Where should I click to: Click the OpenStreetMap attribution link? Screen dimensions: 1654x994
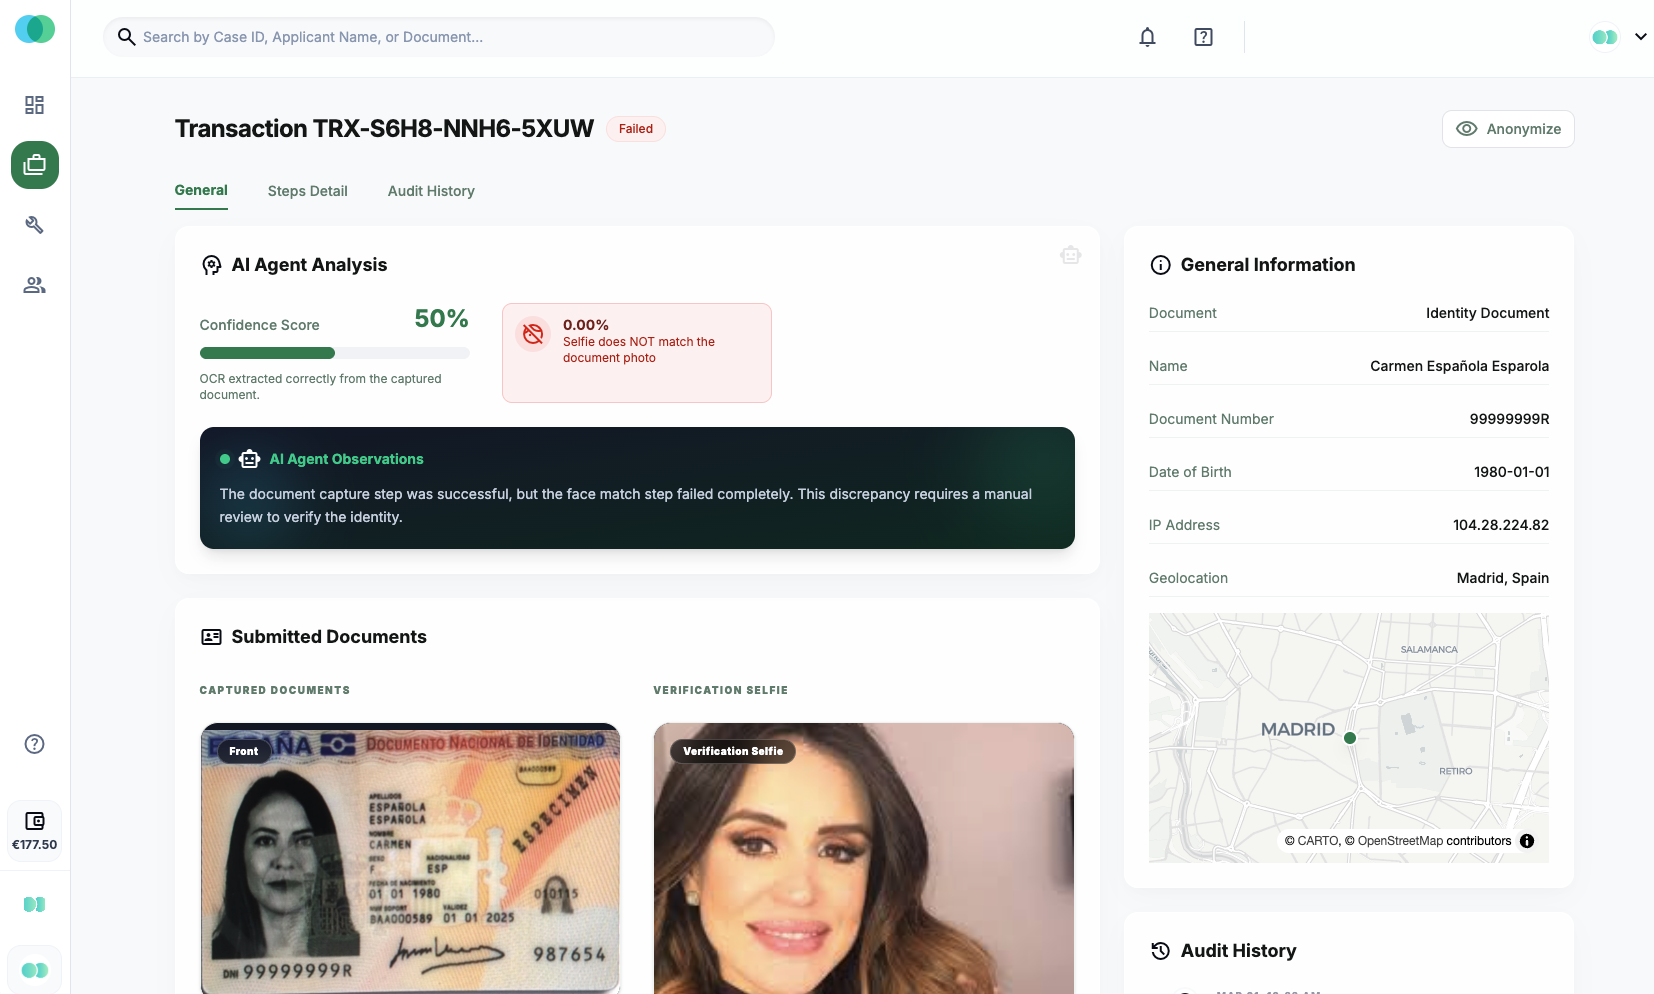point(1400,841)
